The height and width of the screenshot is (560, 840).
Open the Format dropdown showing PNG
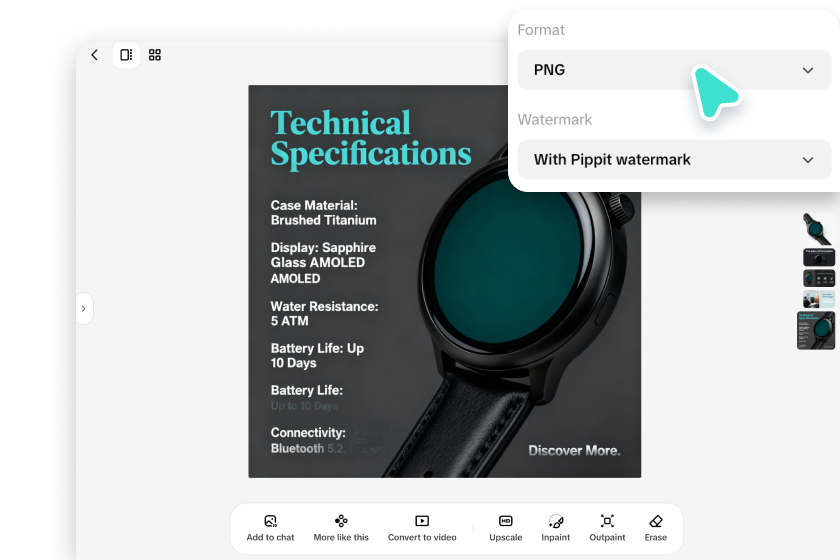click(x=674, y=70)
